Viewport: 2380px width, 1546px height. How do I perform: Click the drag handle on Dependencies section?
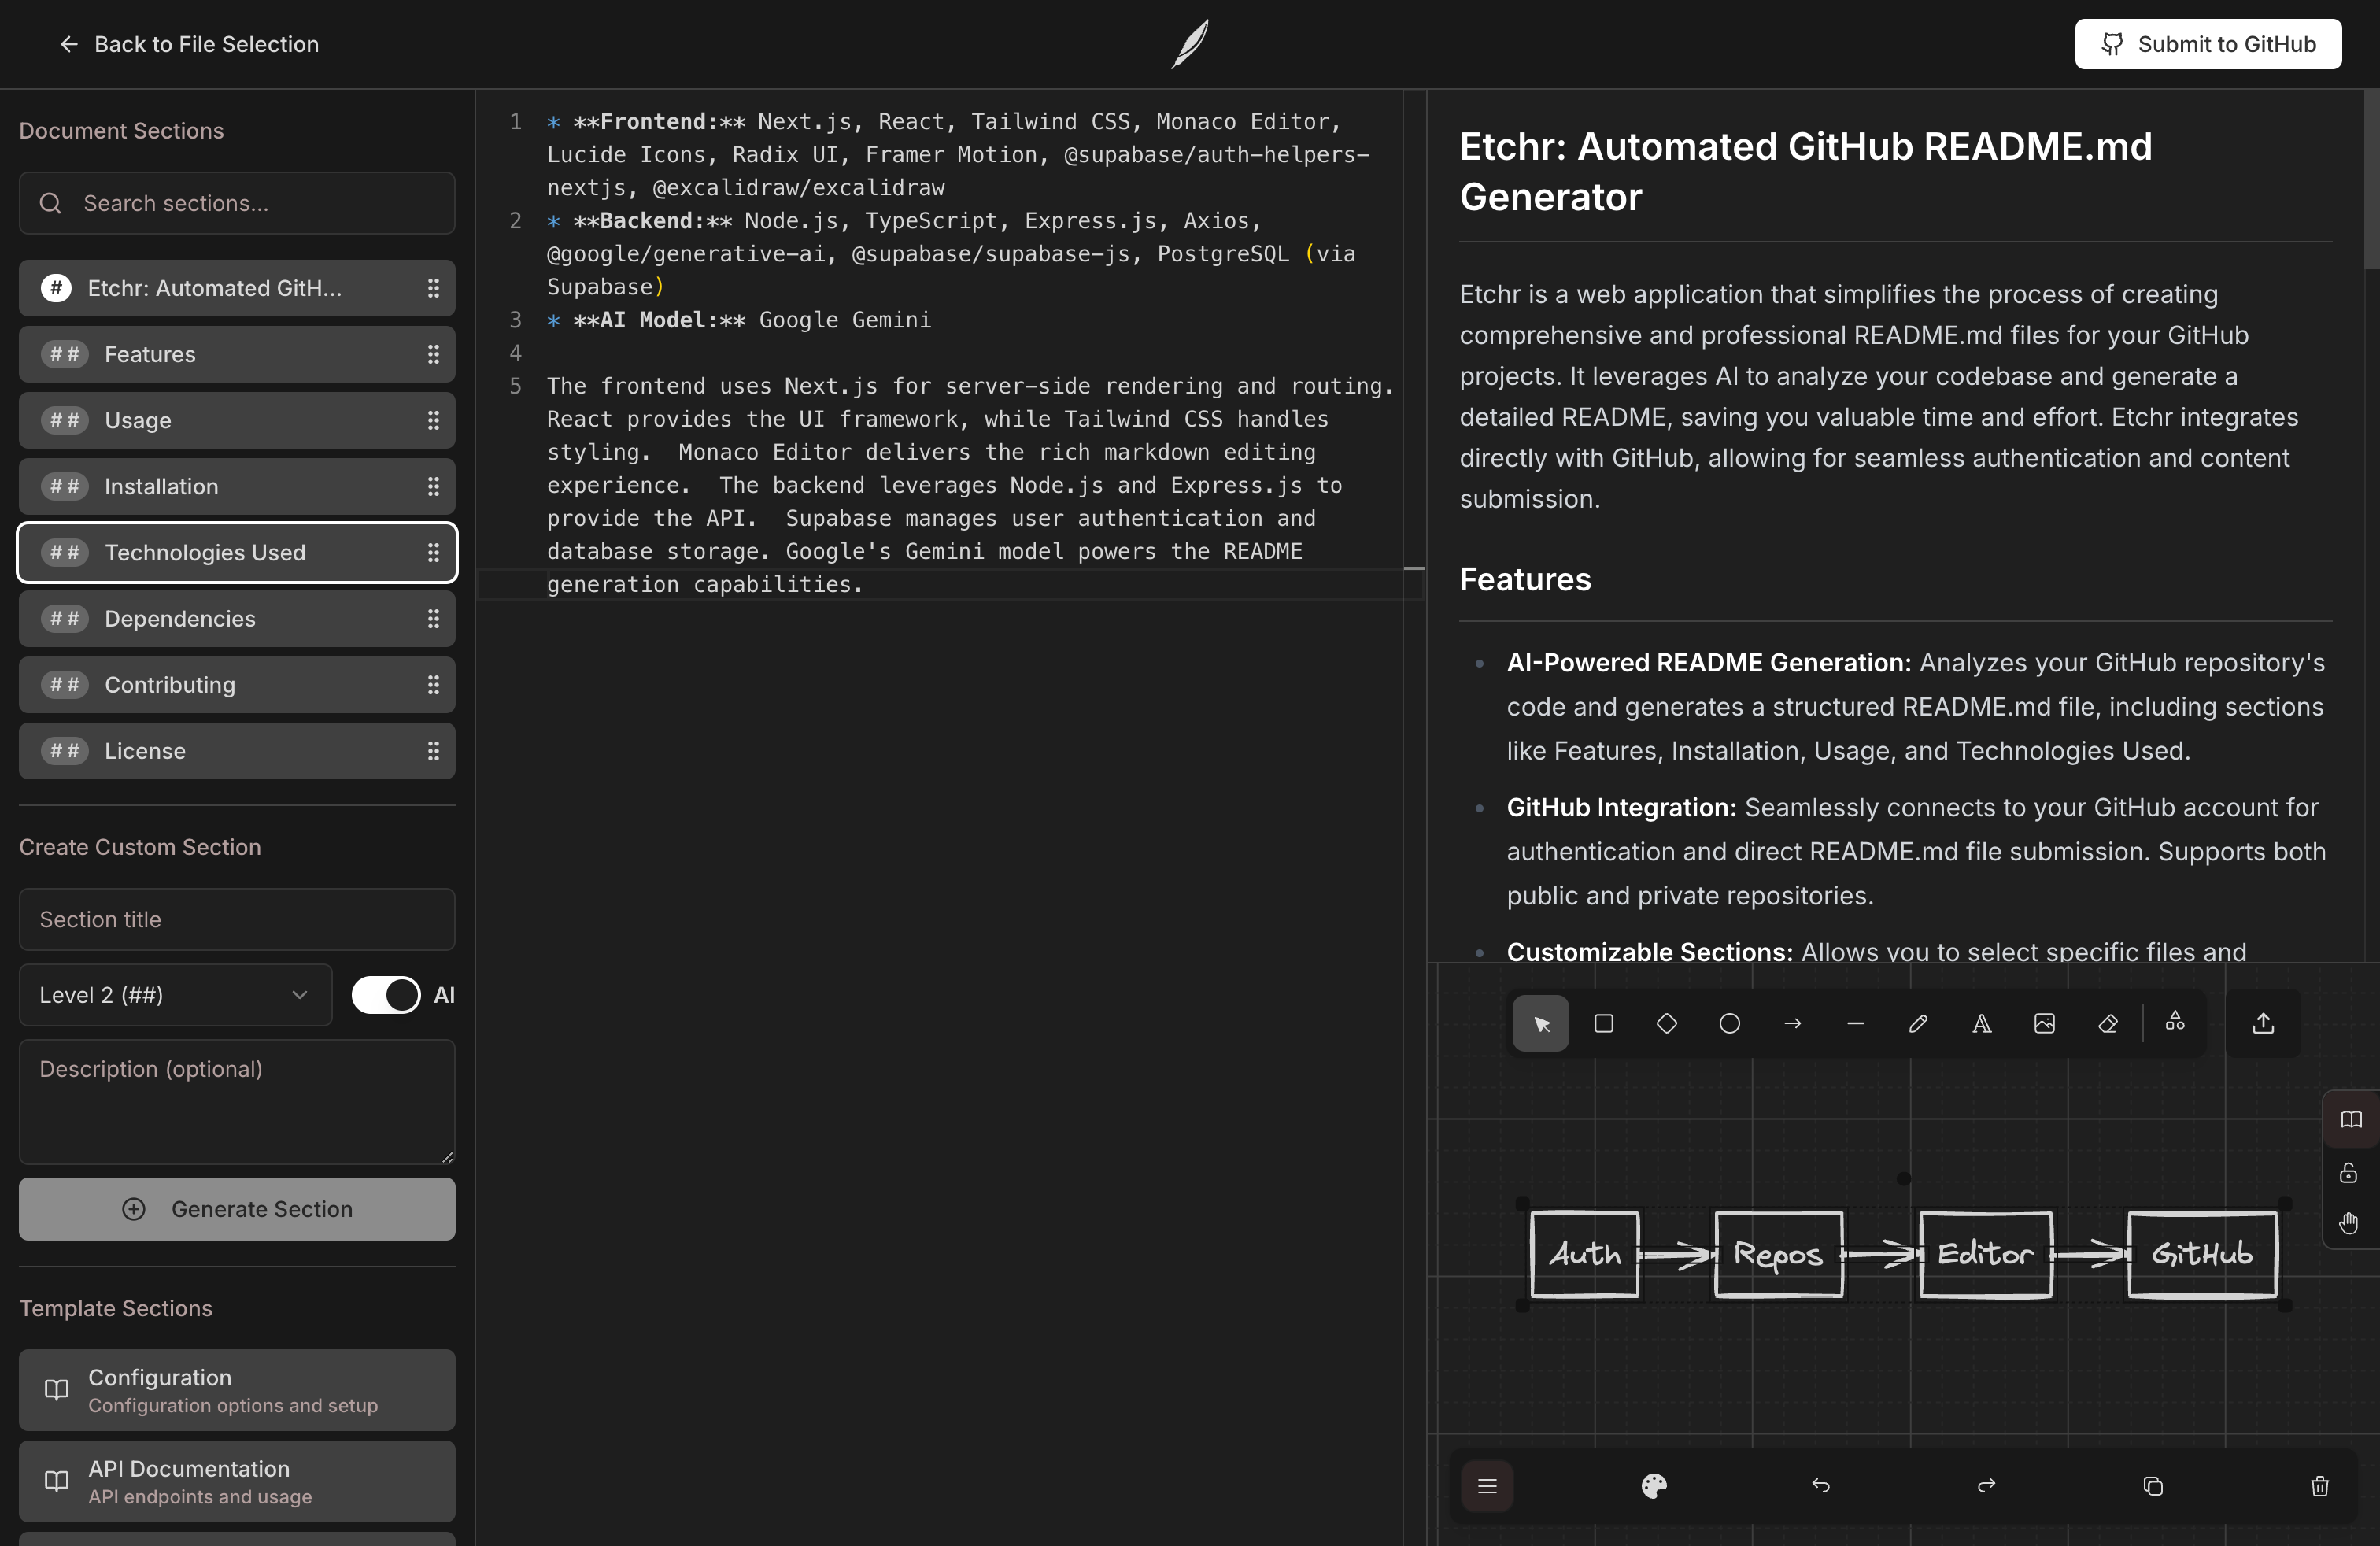coord(433,619)
